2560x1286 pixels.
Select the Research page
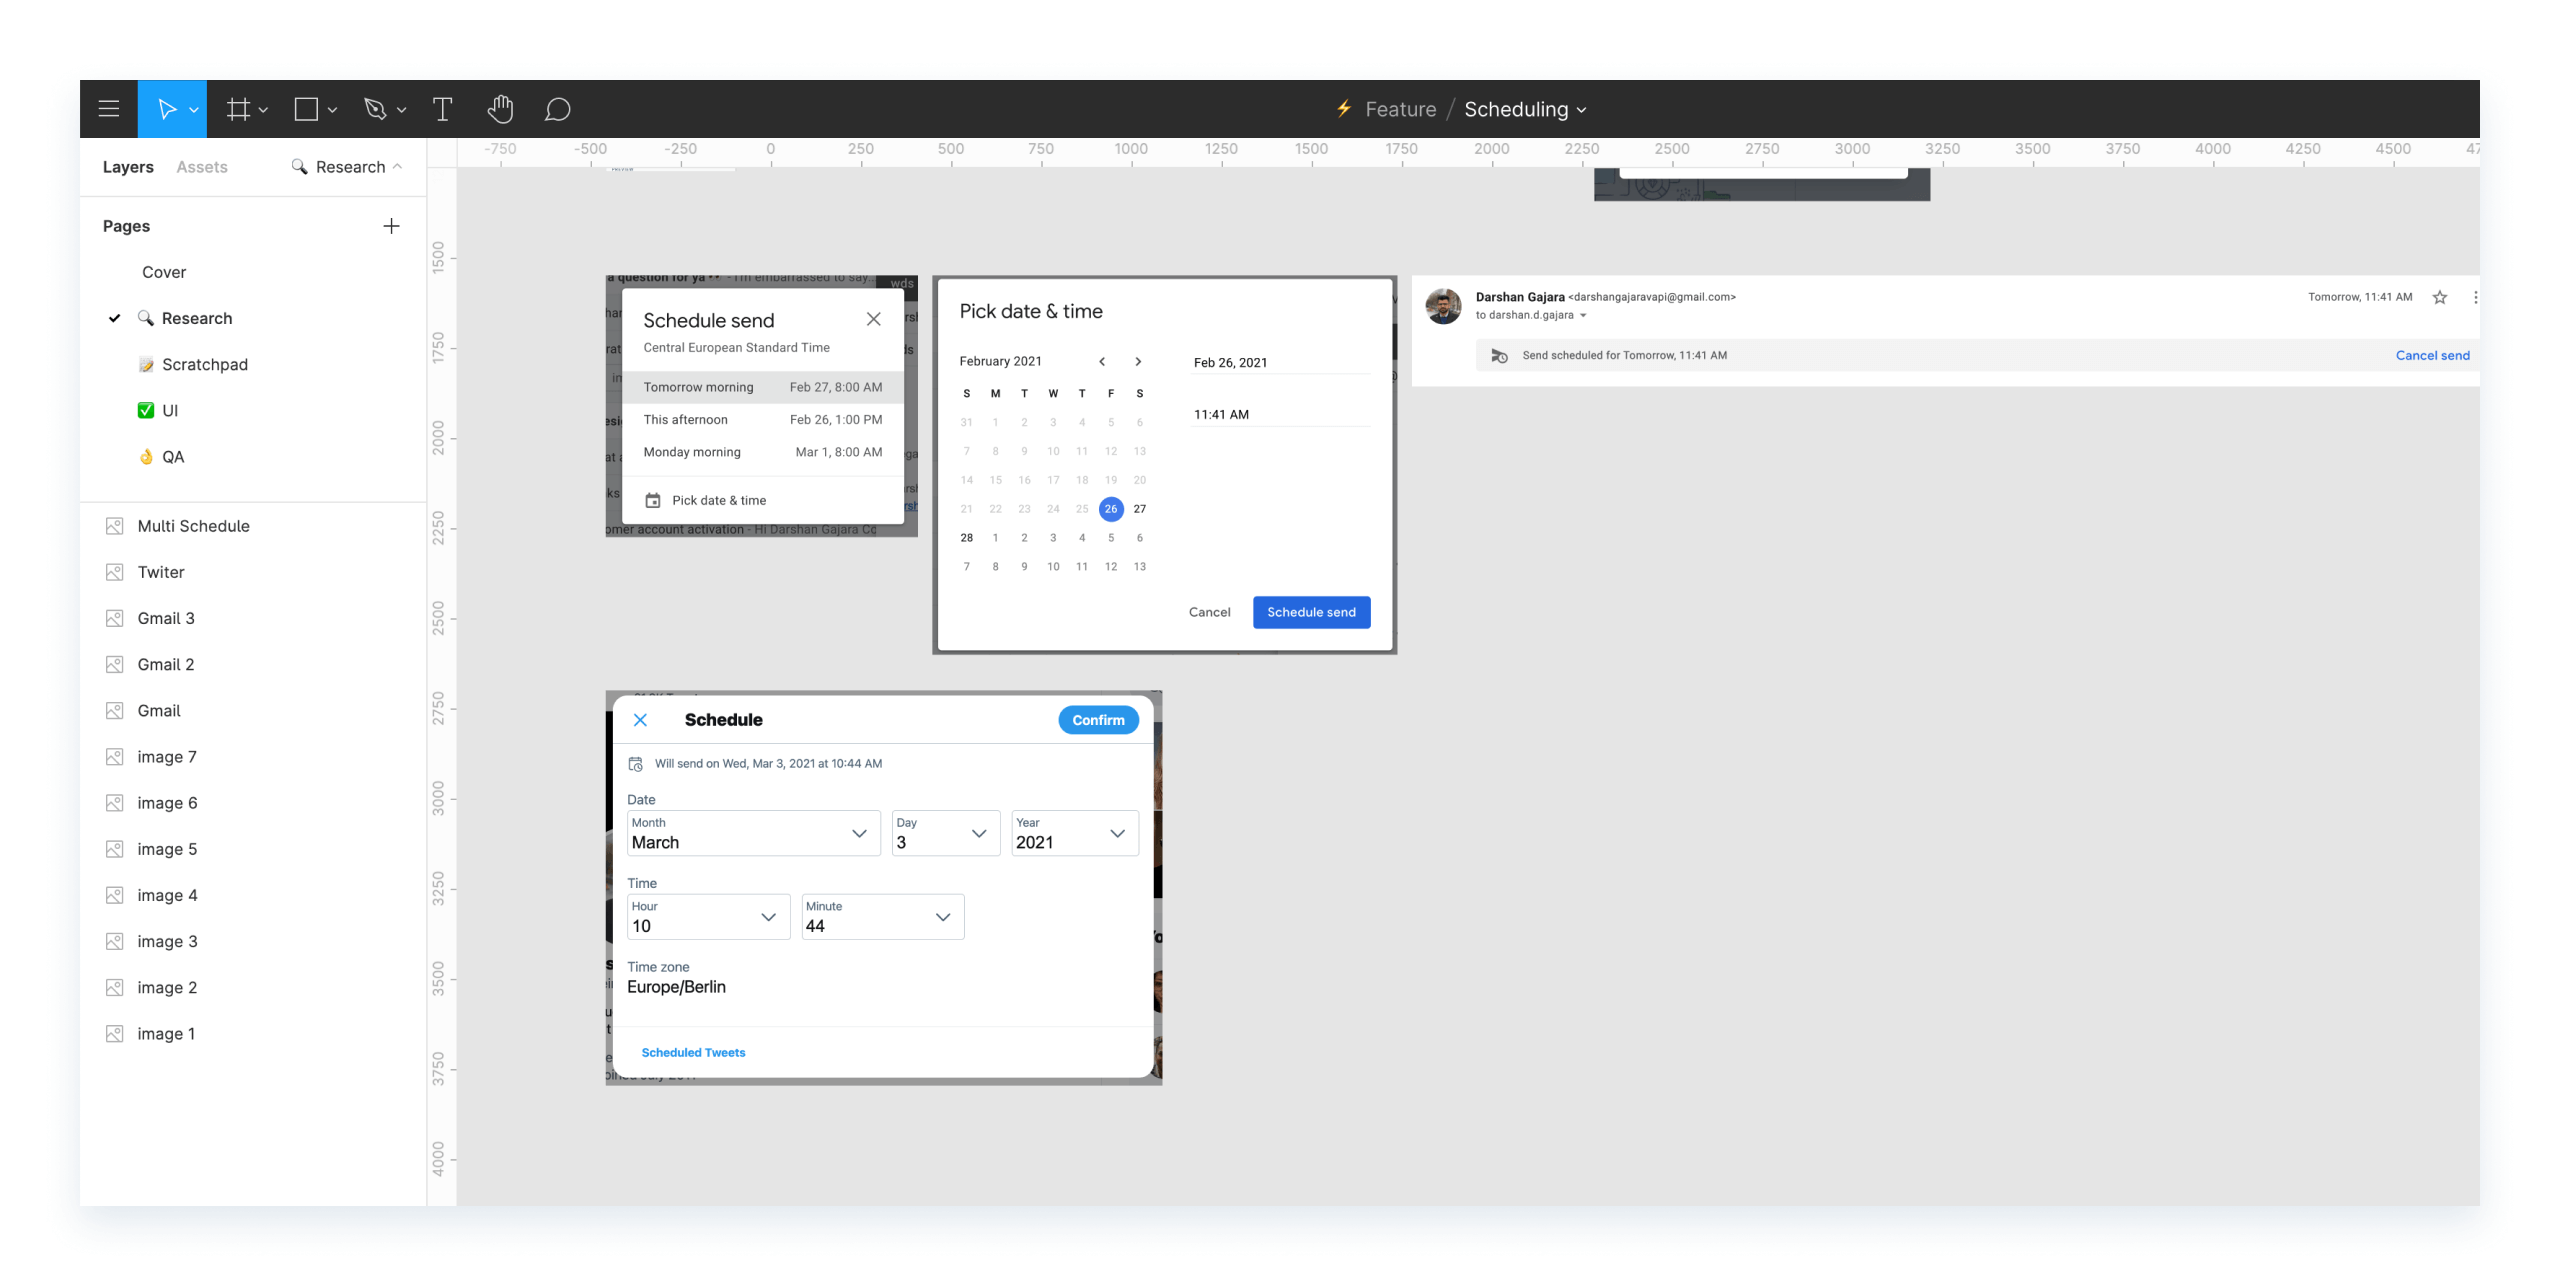(x=197, y=318)
